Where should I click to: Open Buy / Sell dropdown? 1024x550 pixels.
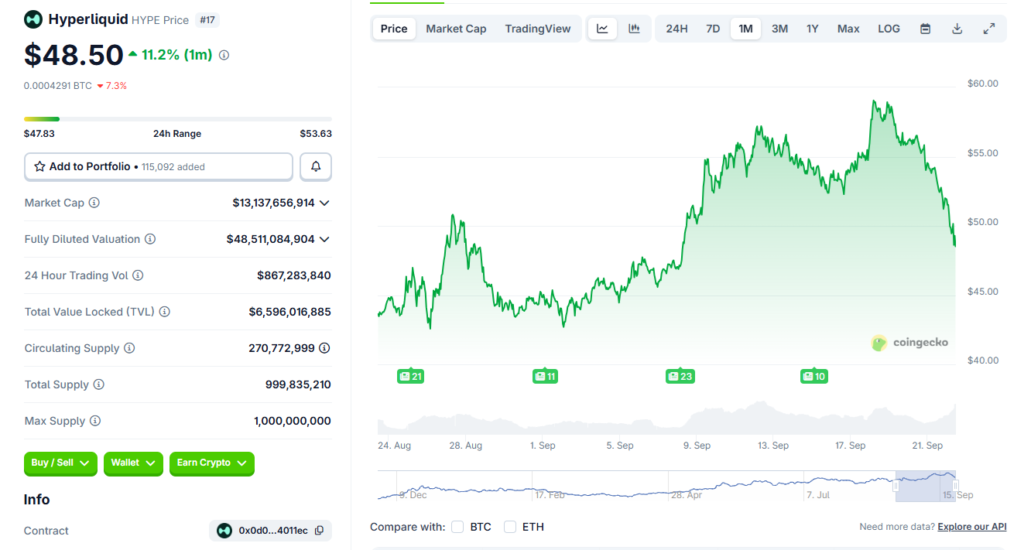[60, 463]
